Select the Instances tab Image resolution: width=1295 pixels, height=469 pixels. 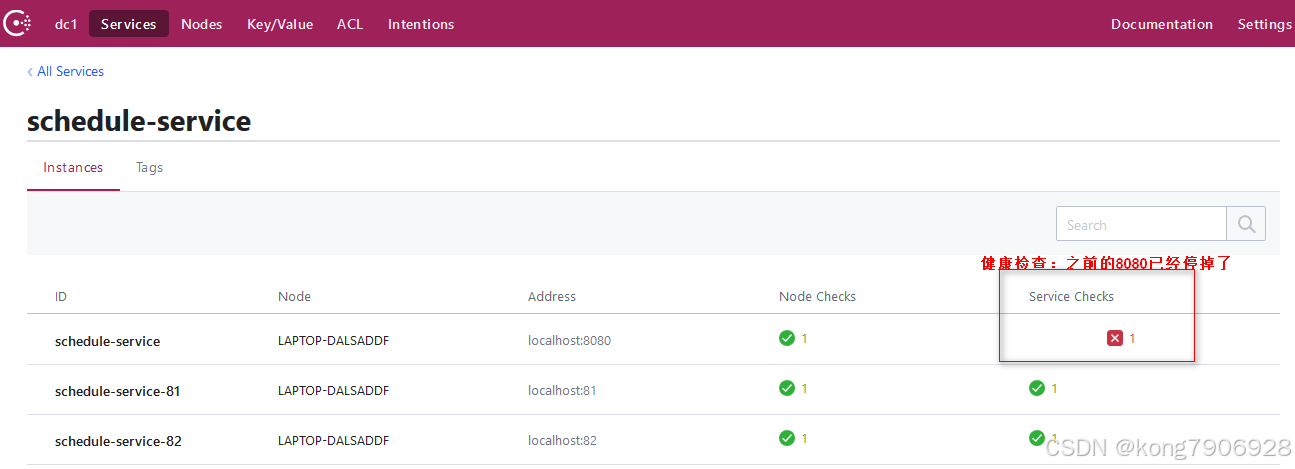coord(73,168)
